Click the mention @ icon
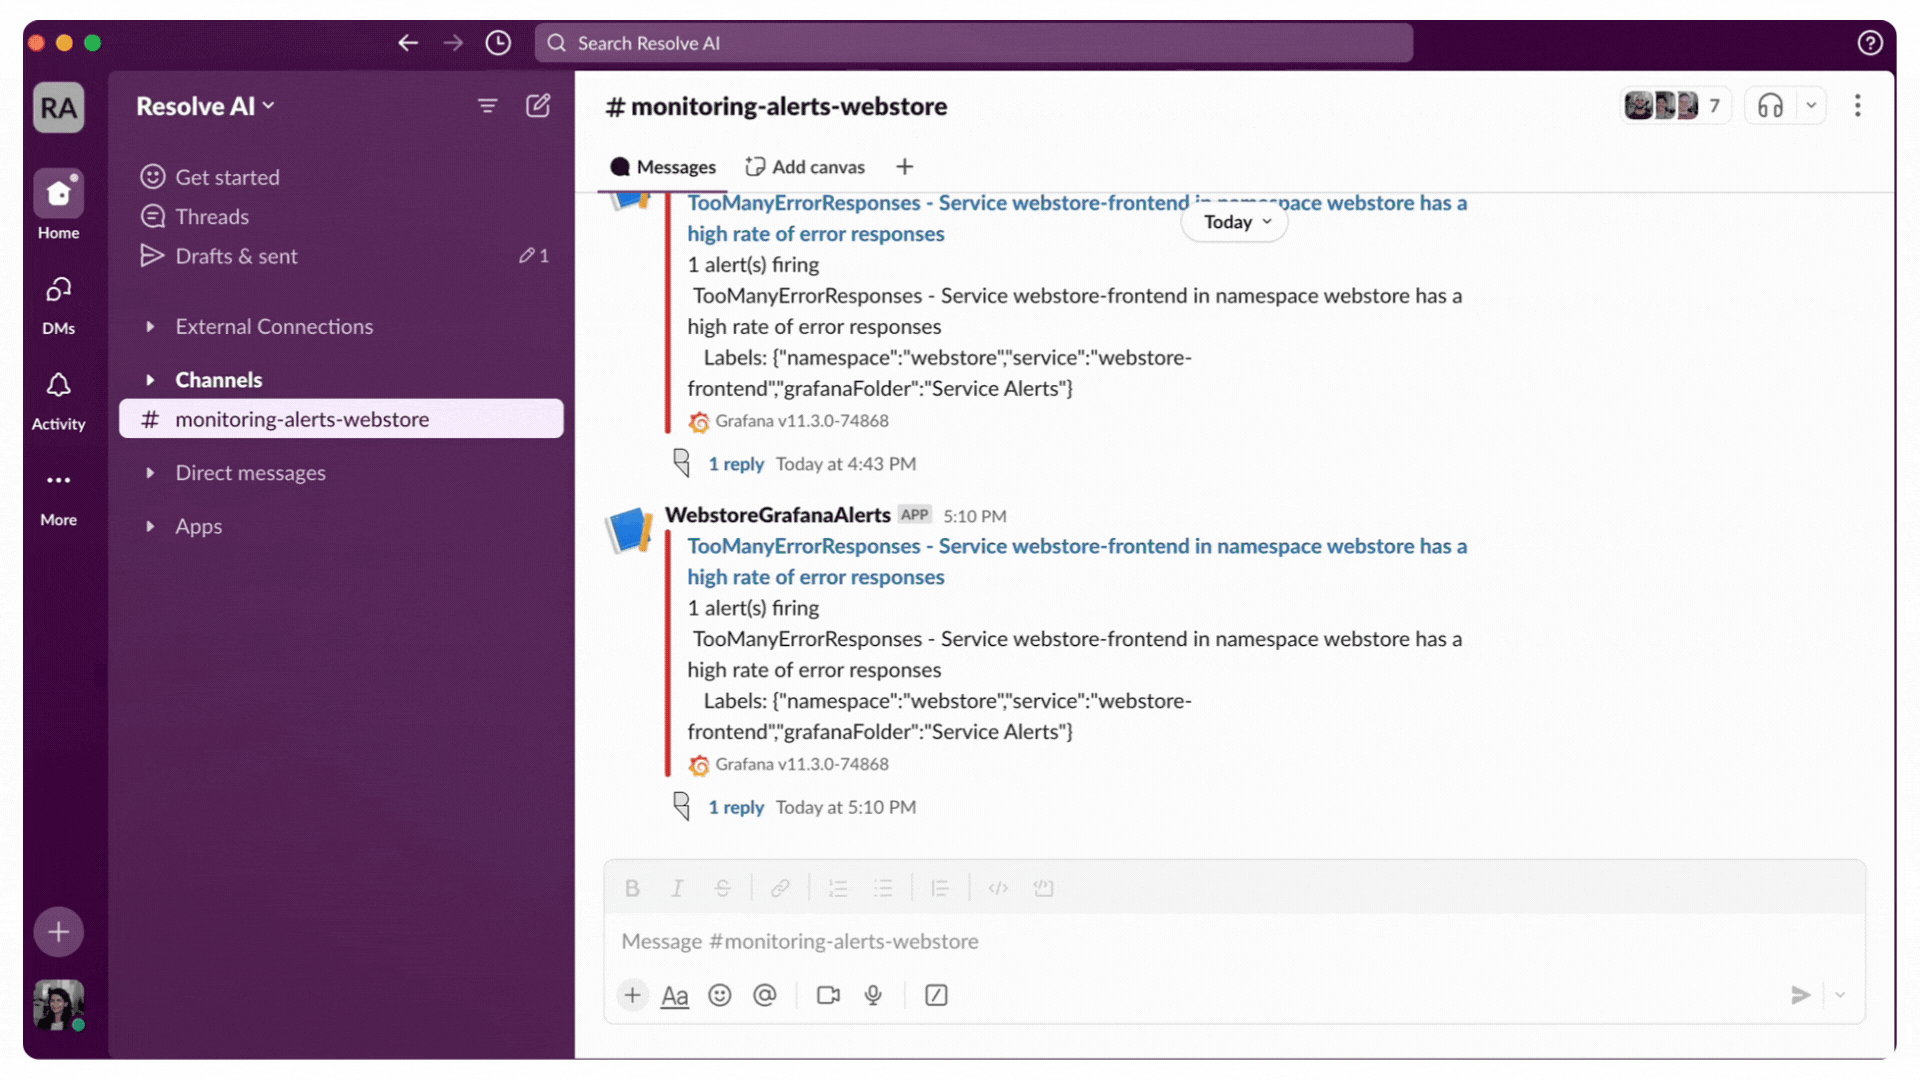The width and height of the screenshot is (1920, 1080). 765,995
